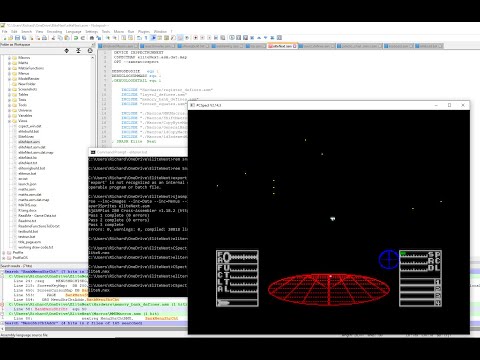Open the Settings menu
This screenshot has width=480, height=360.
click(x=91, y=32)
